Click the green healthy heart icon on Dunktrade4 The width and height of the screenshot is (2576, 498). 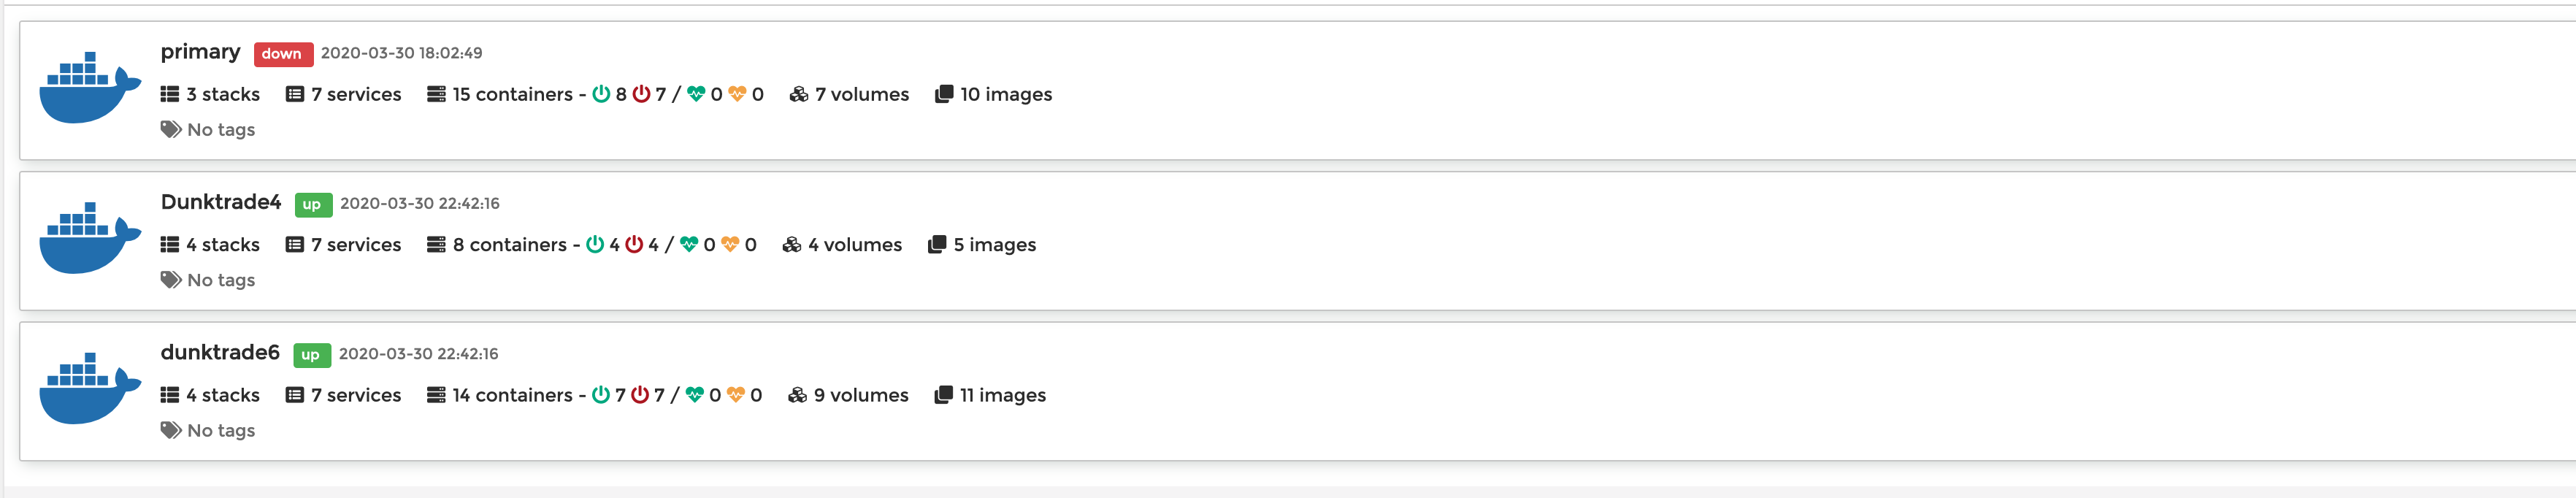691,244
